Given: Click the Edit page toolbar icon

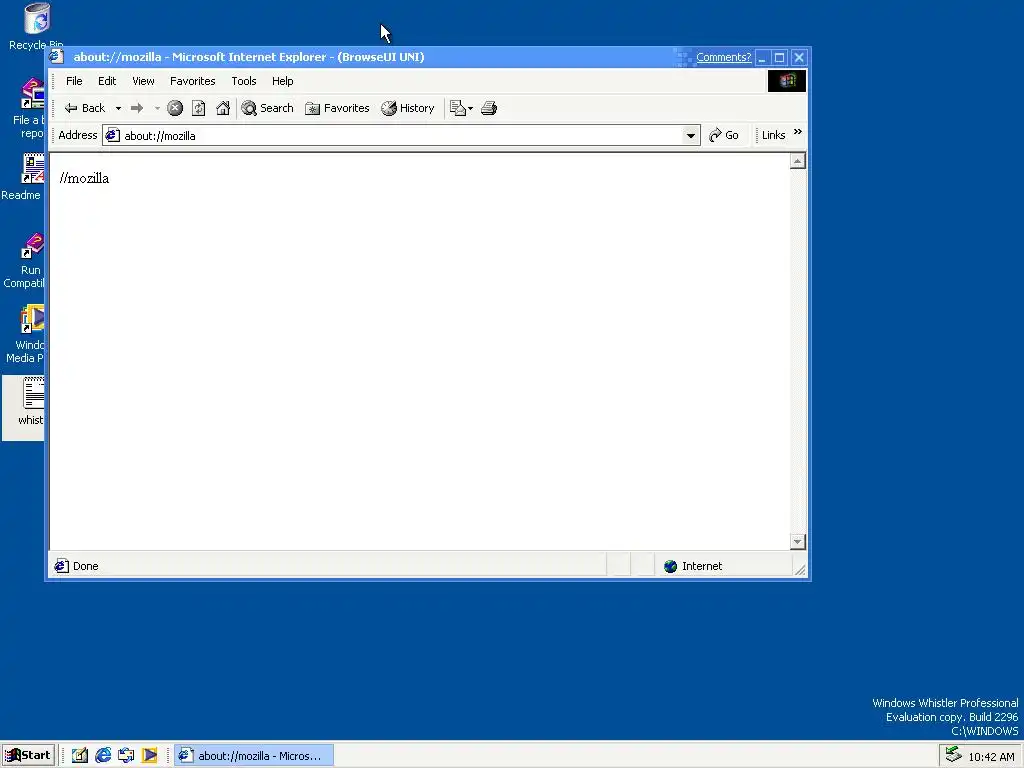Looking at the screenshot, I should click(x=458, y=108).
